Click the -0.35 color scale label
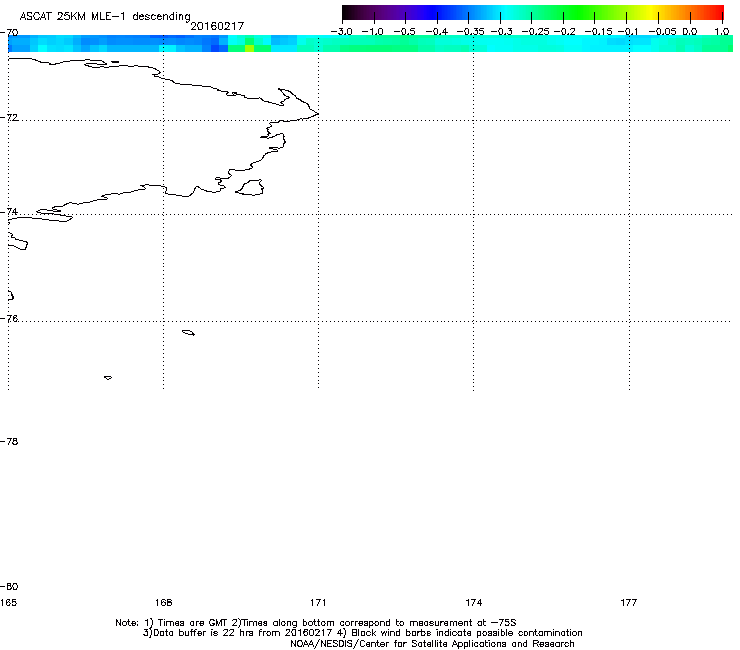The height and width of the screenshot is (650, 740). [470, 32]
